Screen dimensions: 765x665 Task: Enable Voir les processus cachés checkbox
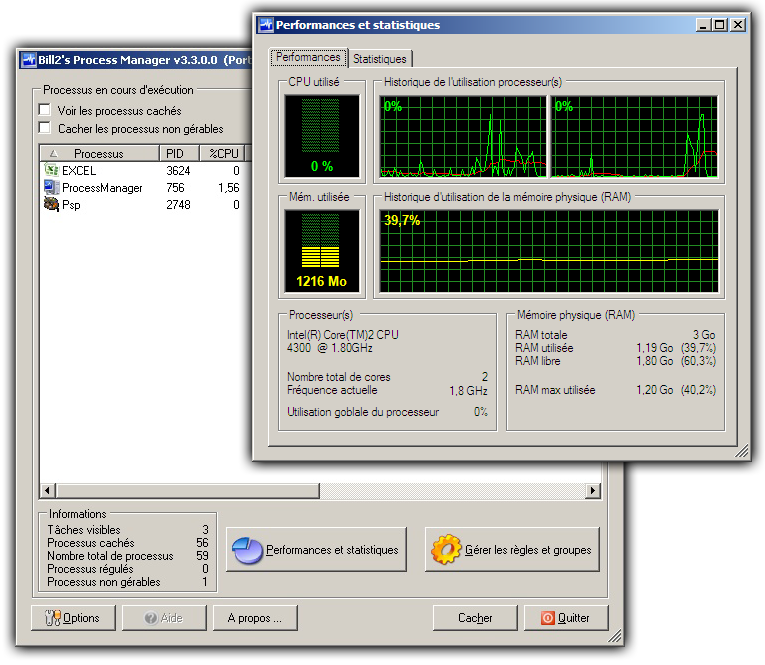point(44,110)
